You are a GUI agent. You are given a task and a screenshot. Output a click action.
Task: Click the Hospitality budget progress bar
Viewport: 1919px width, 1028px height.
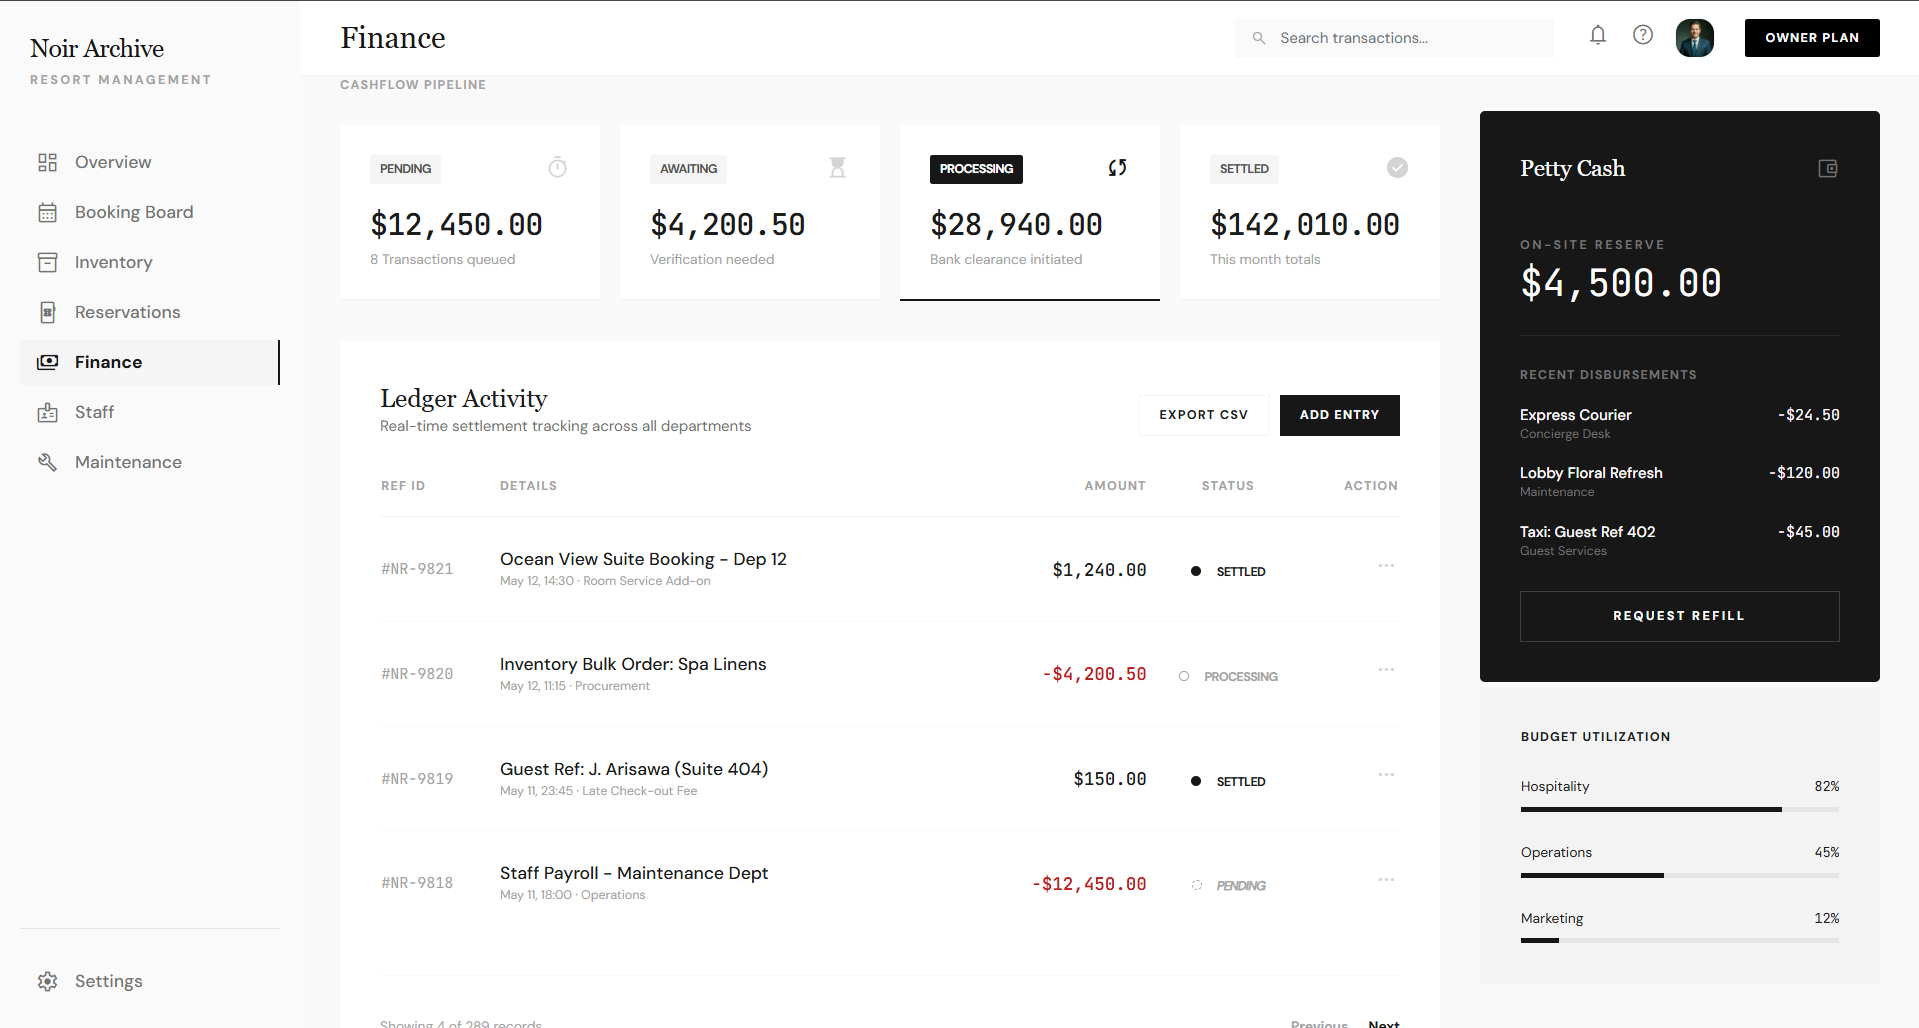click(1679, 809)
